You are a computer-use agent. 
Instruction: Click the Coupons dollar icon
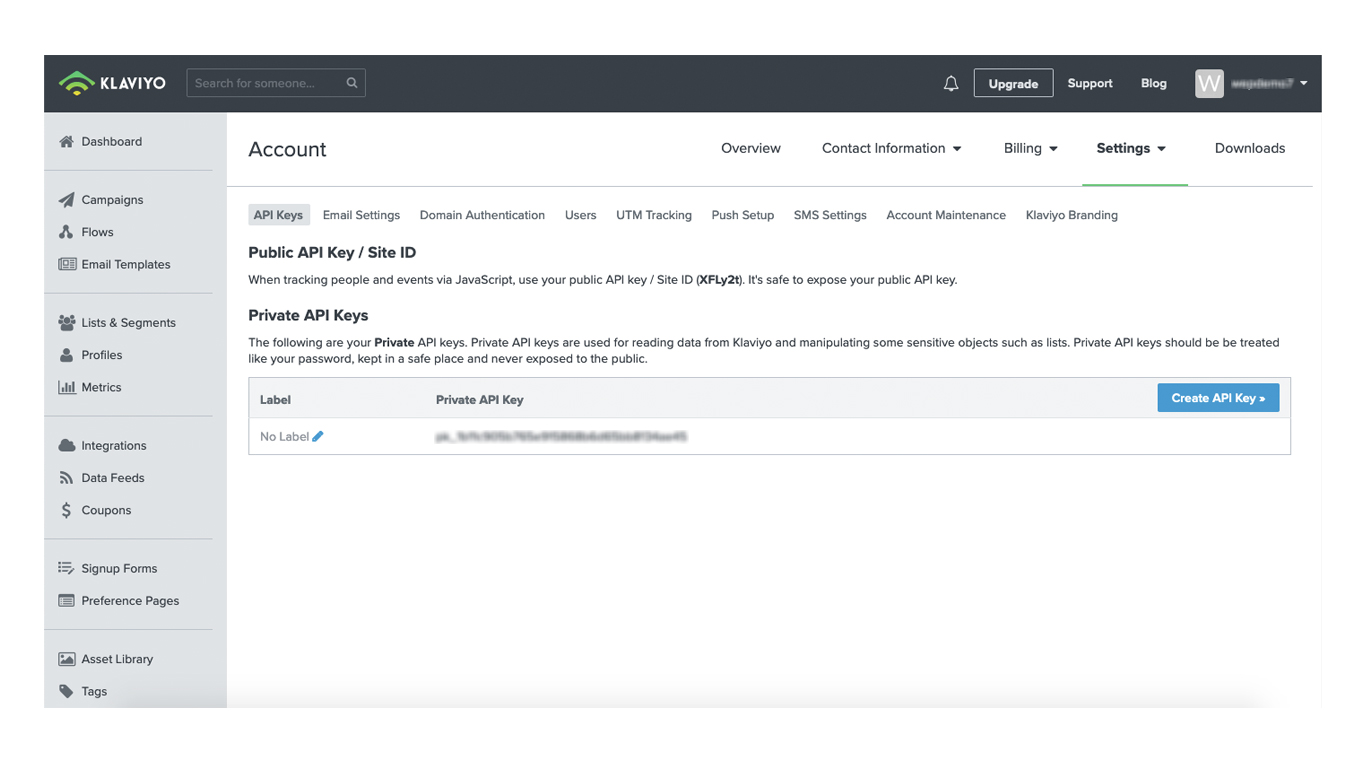(x=67, y=510)
